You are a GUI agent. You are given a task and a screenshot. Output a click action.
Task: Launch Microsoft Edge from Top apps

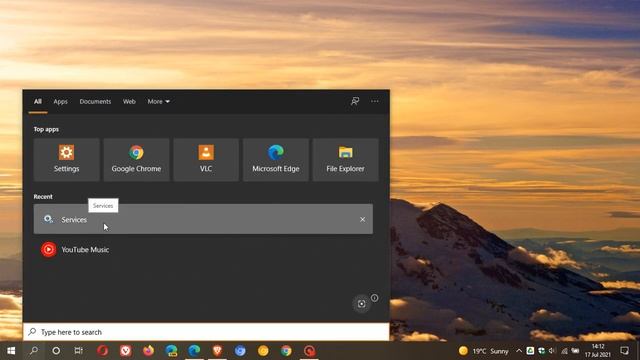pos(276,160)
